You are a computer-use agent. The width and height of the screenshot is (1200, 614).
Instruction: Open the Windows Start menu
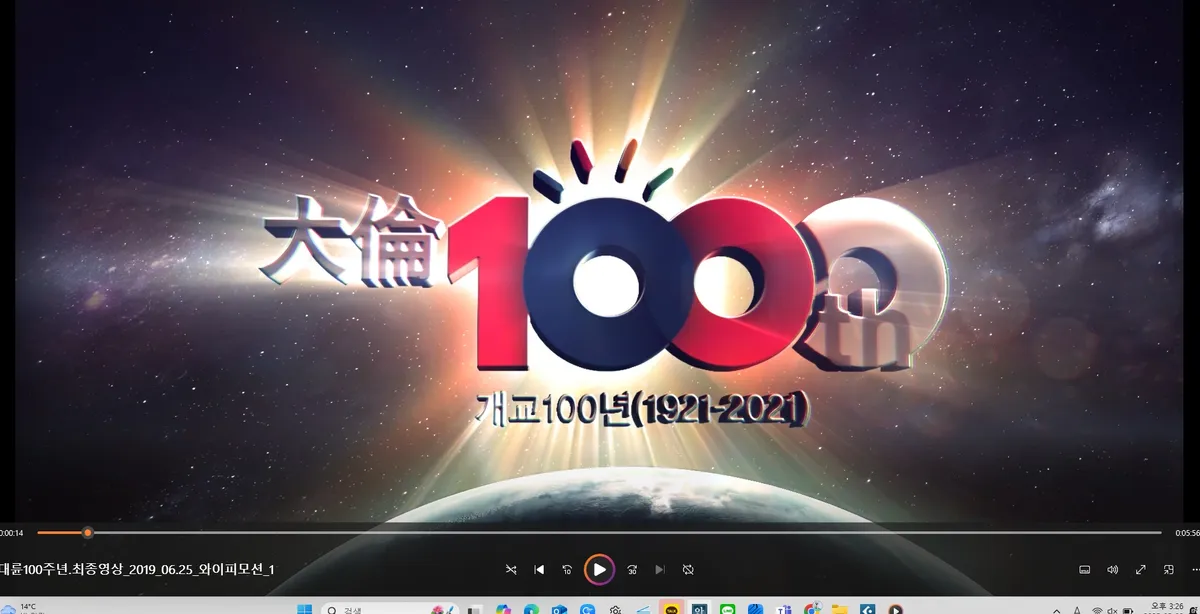[304, 608]
